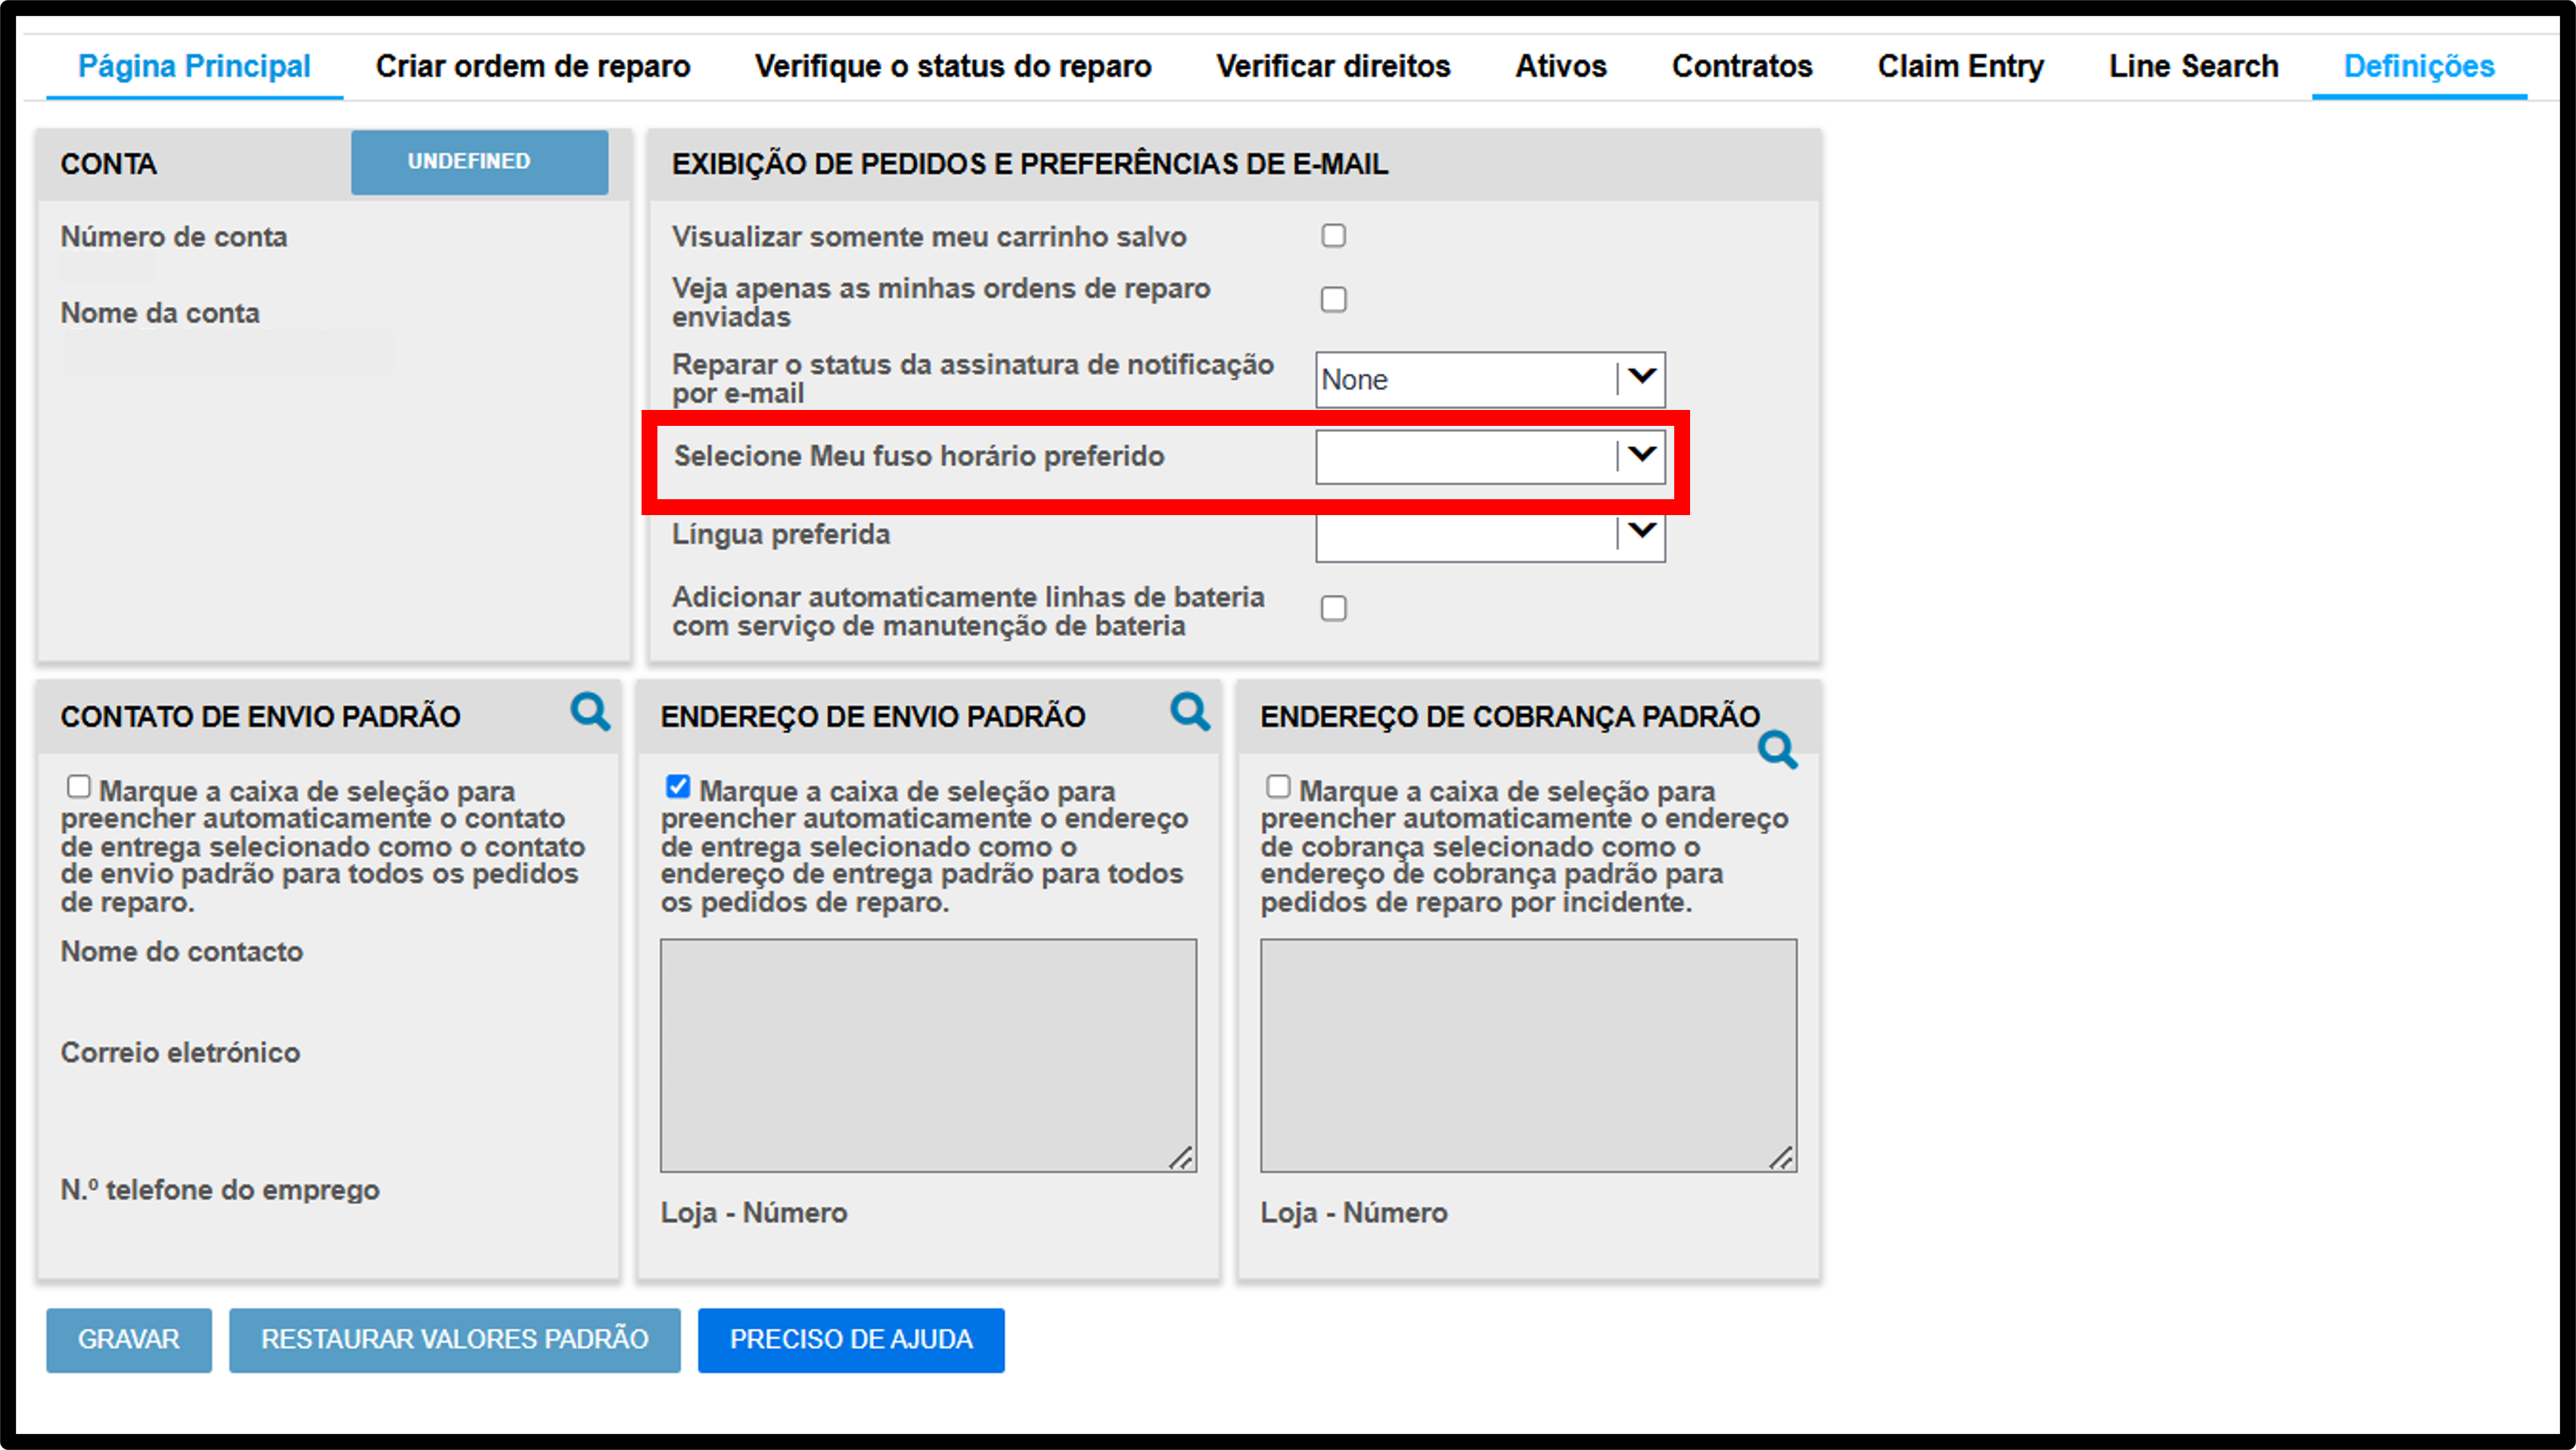Select the Definições tab
Image resolution: width=2576 pixels, height=1450 pixels.
pos(2419,66)
